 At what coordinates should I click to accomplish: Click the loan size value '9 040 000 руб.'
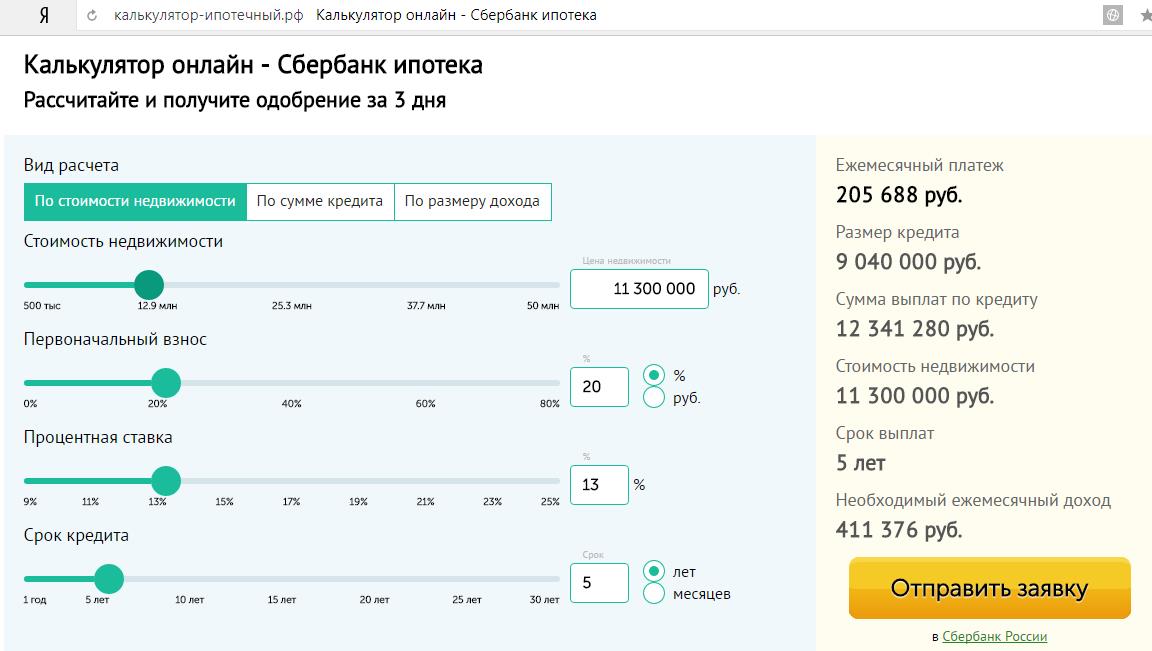[909, 262]
